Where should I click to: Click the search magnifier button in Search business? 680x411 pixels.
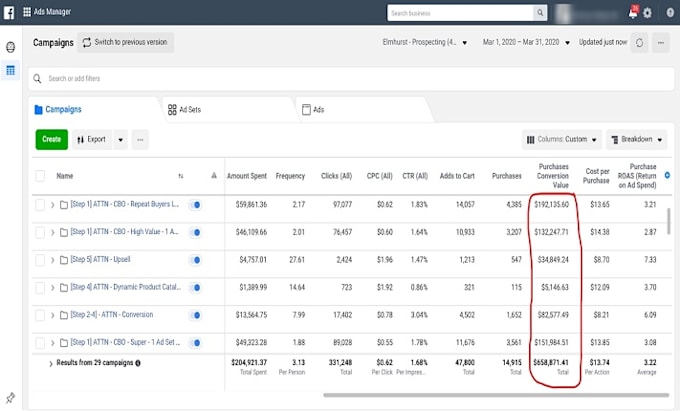click(x=540, y=13)
